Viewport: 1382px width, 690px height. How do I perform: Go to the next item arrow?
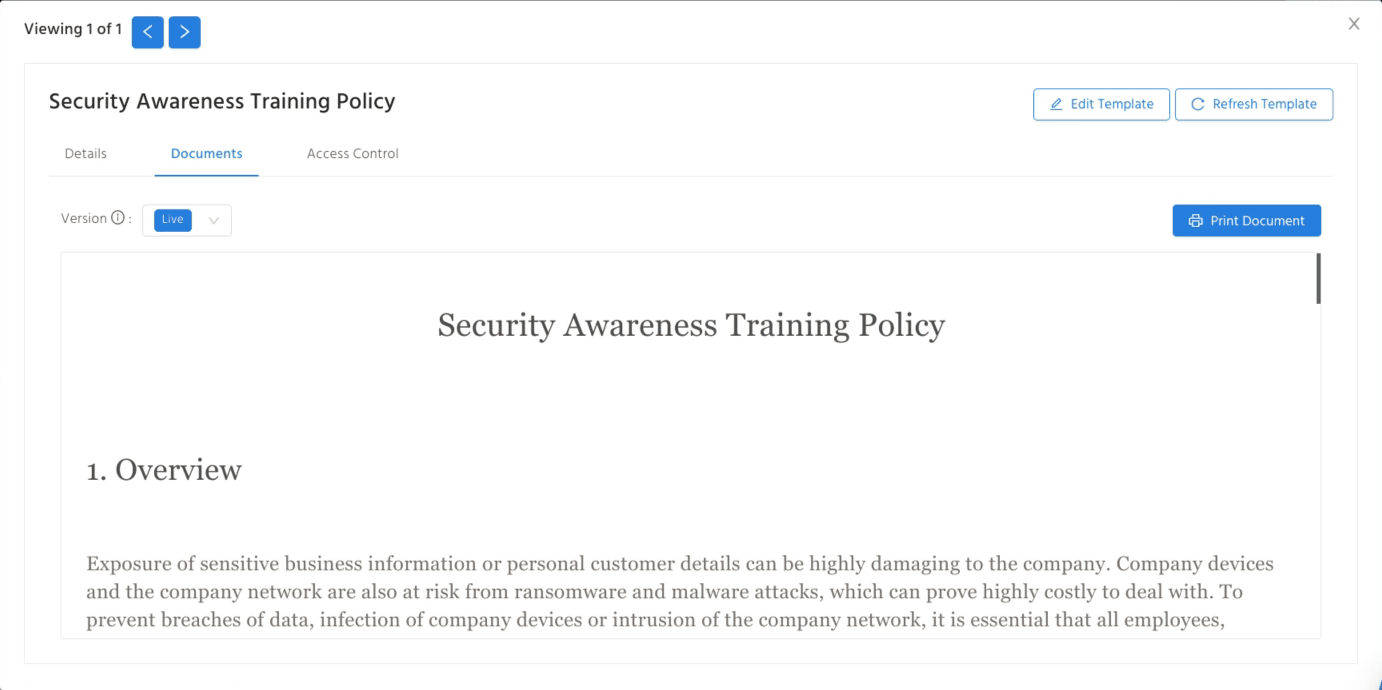click(185, 32)
